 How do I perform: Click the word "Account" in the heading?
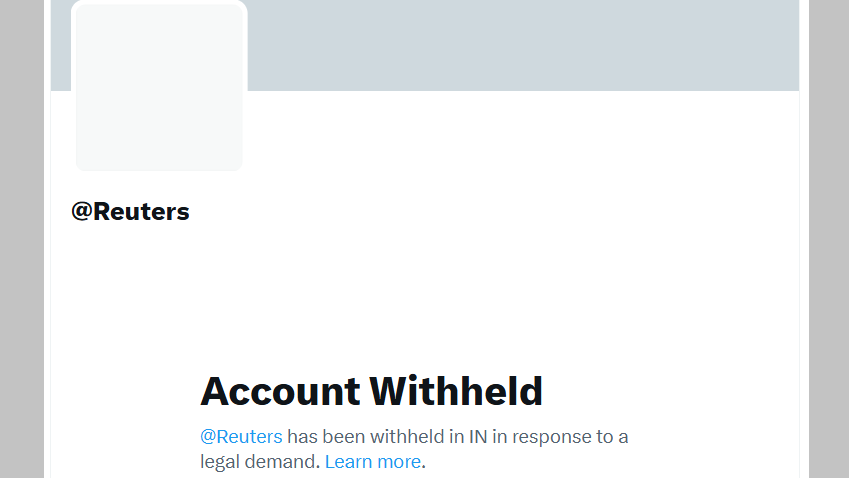(280, 391)
